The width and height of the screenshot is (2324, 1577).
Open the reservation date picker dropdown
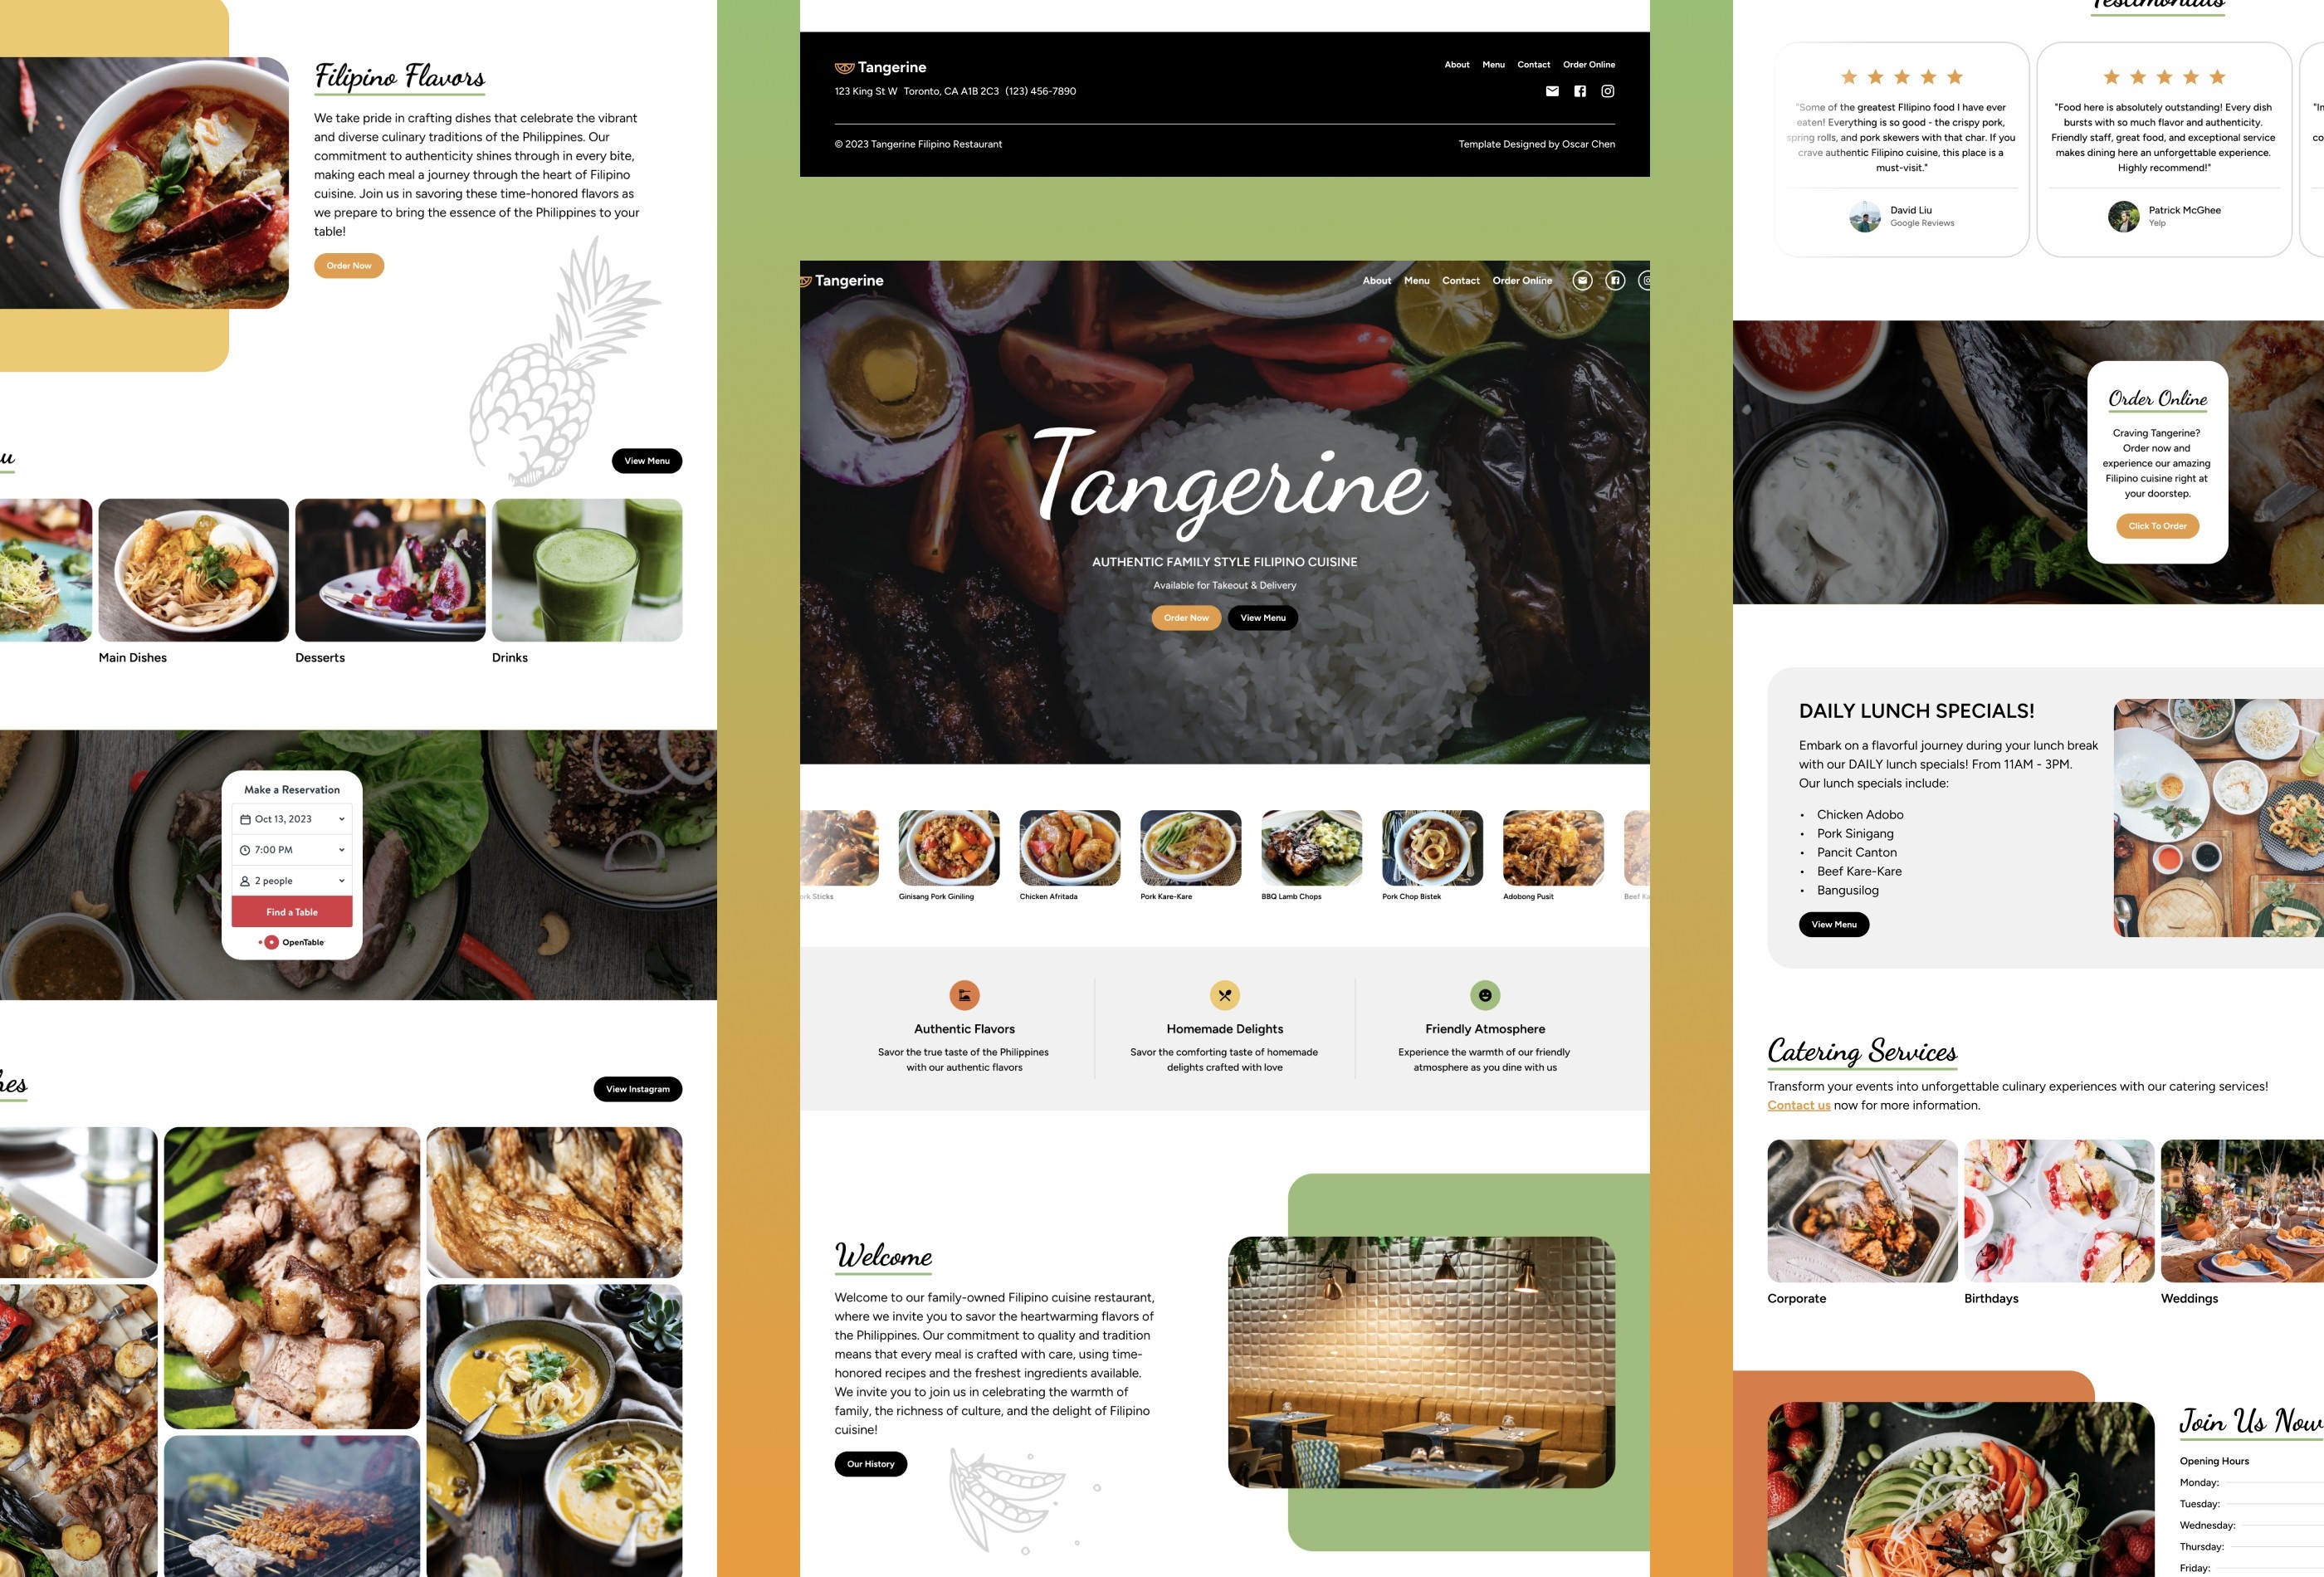coord(290,818)
